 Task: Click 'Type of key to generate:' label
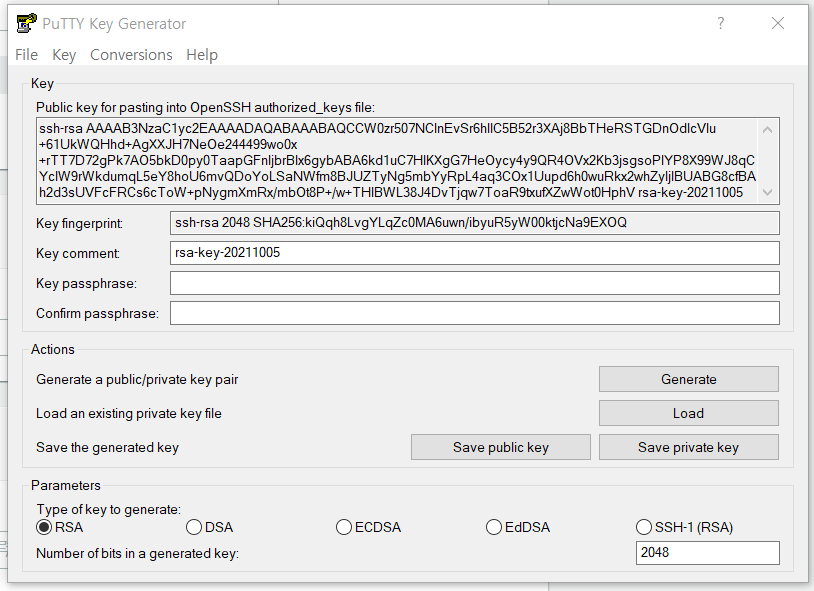[108, 509]
